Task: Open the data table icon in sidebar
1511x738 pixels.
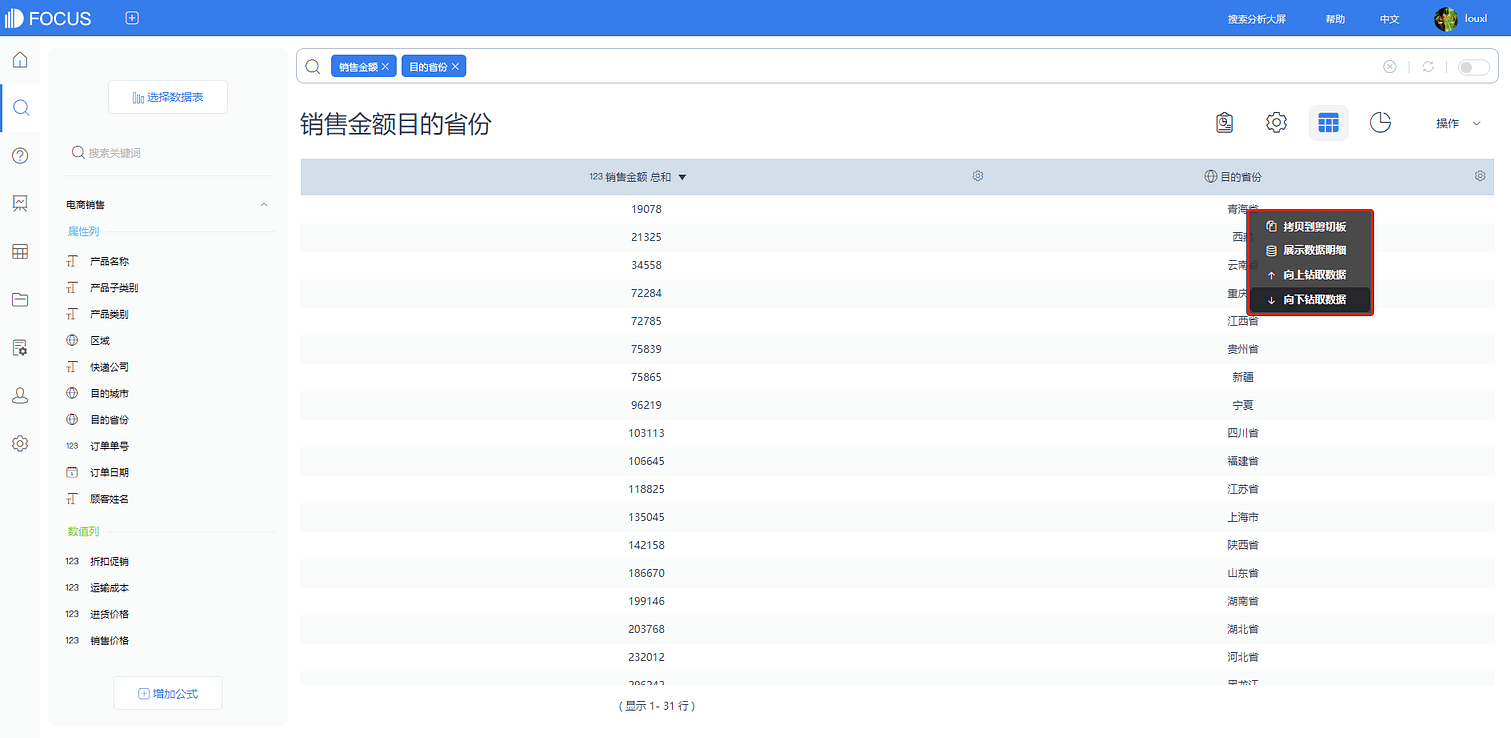Action: click(20, 252)
